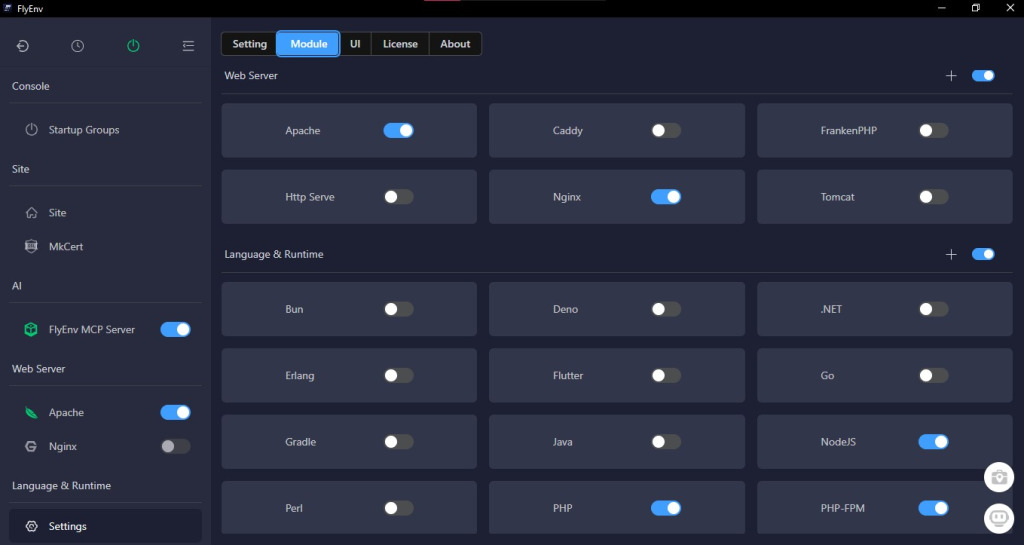Click the Startup Groups power icon

point(31,129)
